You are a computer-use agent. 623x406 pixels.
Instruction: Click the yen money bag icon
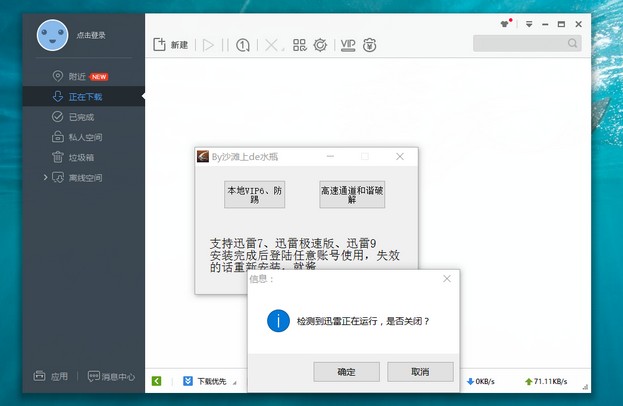click(370, 45)
